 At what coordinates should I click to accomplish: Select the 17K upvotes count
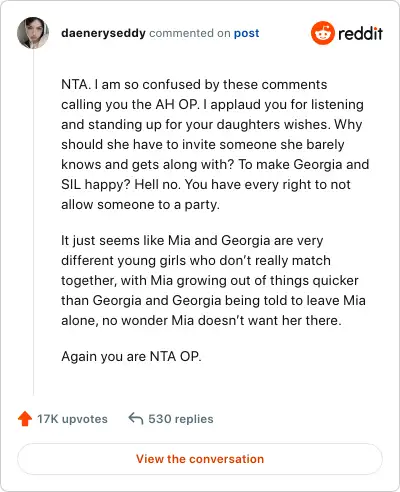(72, 419)
